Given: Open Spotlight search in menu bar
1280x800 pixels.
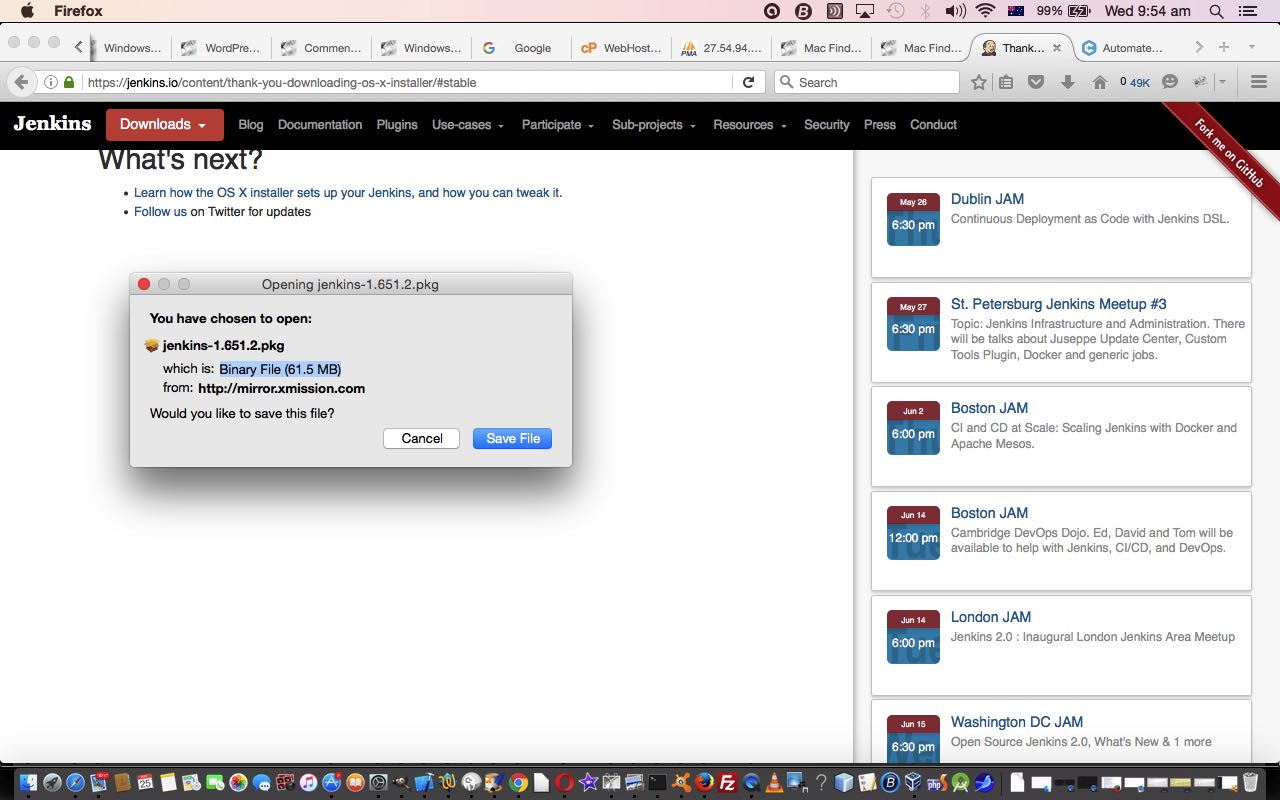Looking at the screenshot, I should tap(1216, 11).
